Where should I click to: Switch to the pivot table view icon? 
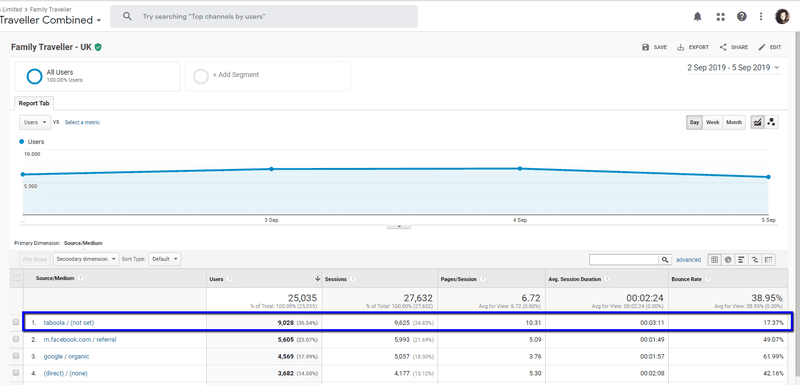coord(769,260)
